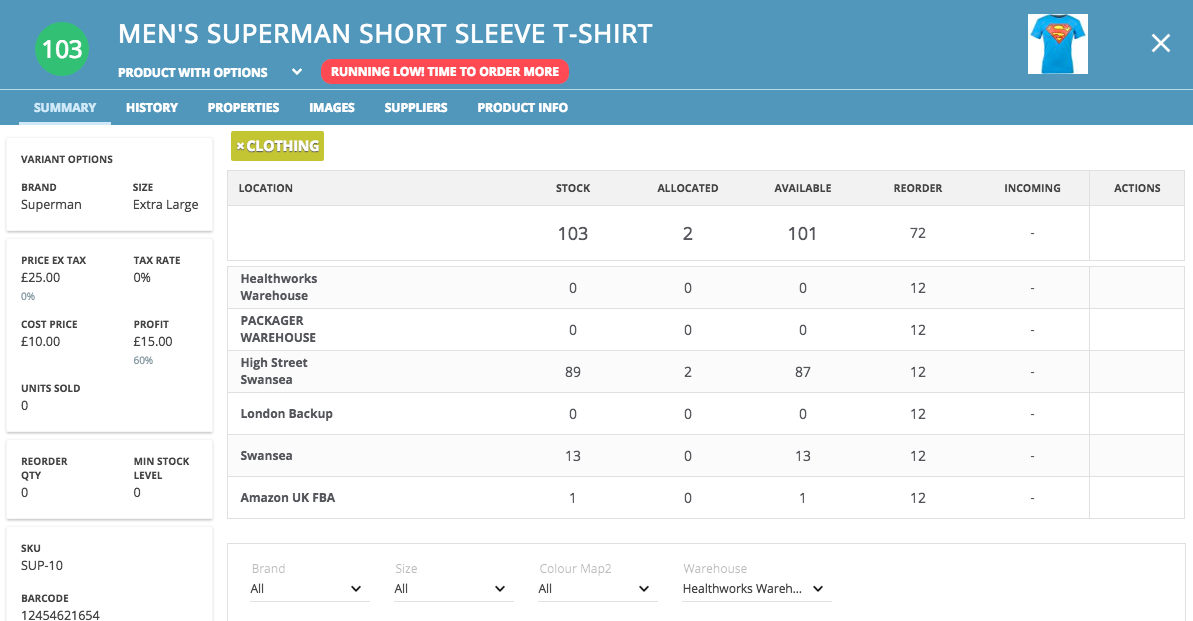The width and height of the screenshot is (1193, 621).
Task: Select the High Street Swansea location row
Action: tap(706, 371)
